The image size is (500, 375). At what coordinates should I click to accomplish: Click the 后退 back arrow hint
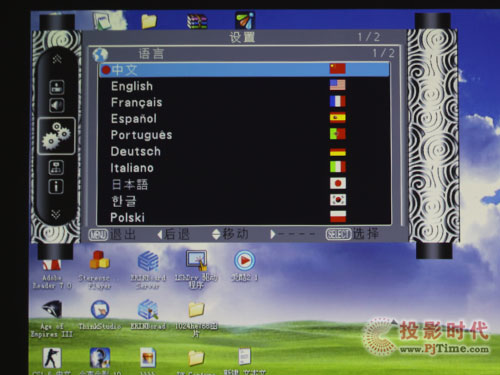point(174,234)
